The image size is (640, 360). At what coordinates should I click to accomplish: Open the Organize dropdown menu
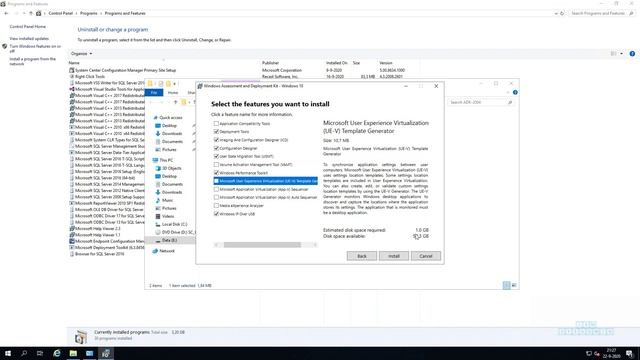[x=81, y=53]
